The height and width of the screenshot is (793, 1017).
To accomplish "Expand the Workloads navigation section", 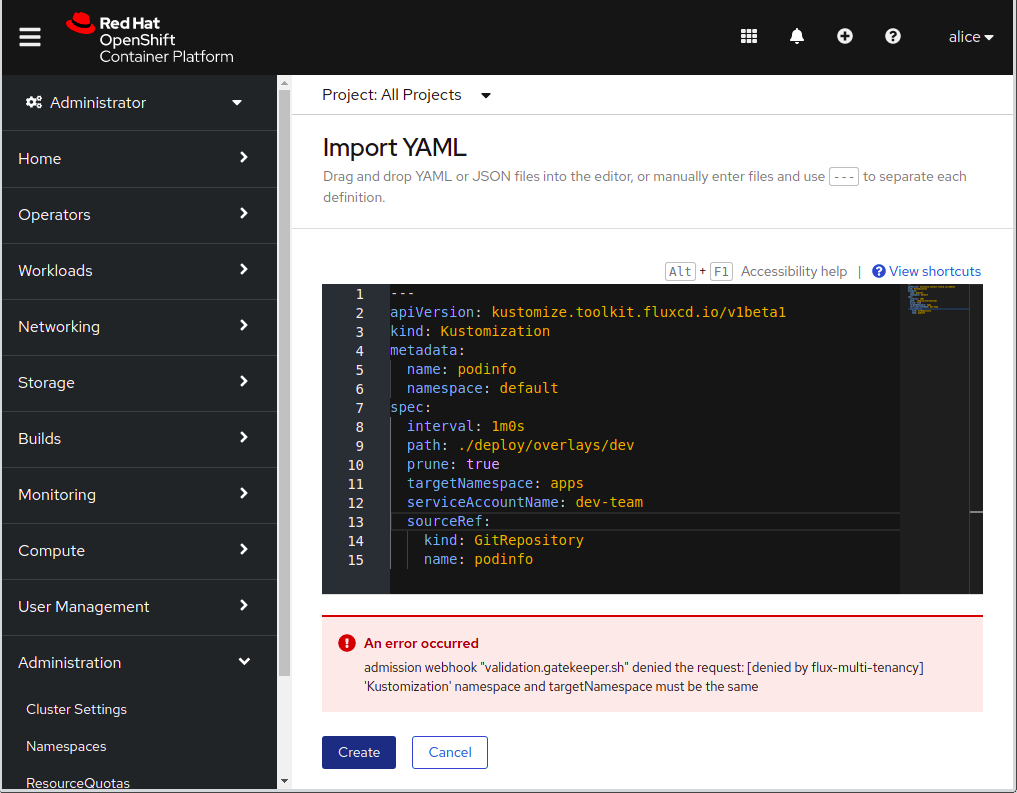I will pos(139,270).
